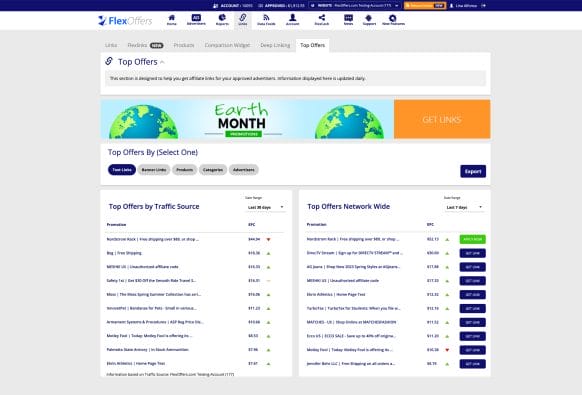
Task: Select the Categories filter pill
Action: point(213,170)
